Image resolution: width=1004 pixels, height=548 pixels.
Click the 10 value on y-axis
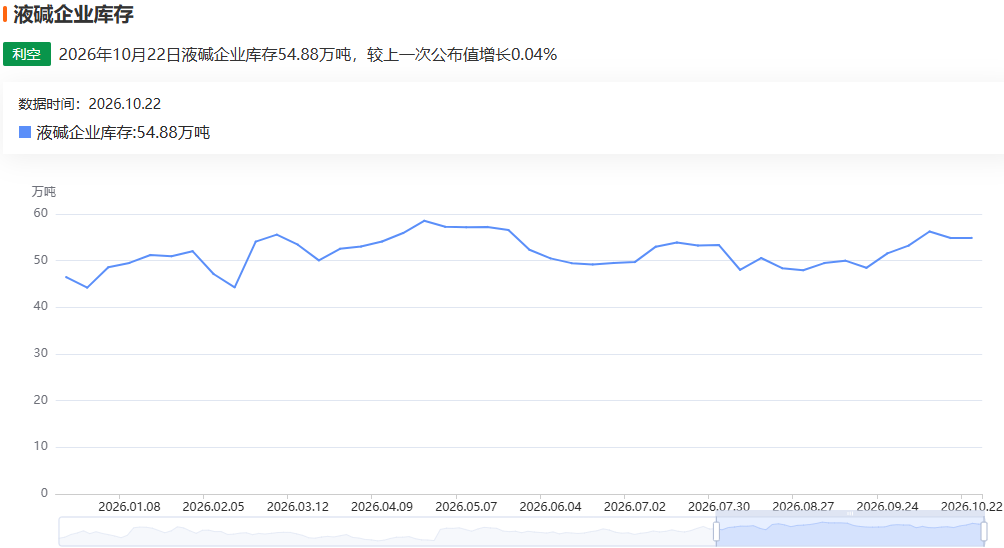(x=40, y=446)
